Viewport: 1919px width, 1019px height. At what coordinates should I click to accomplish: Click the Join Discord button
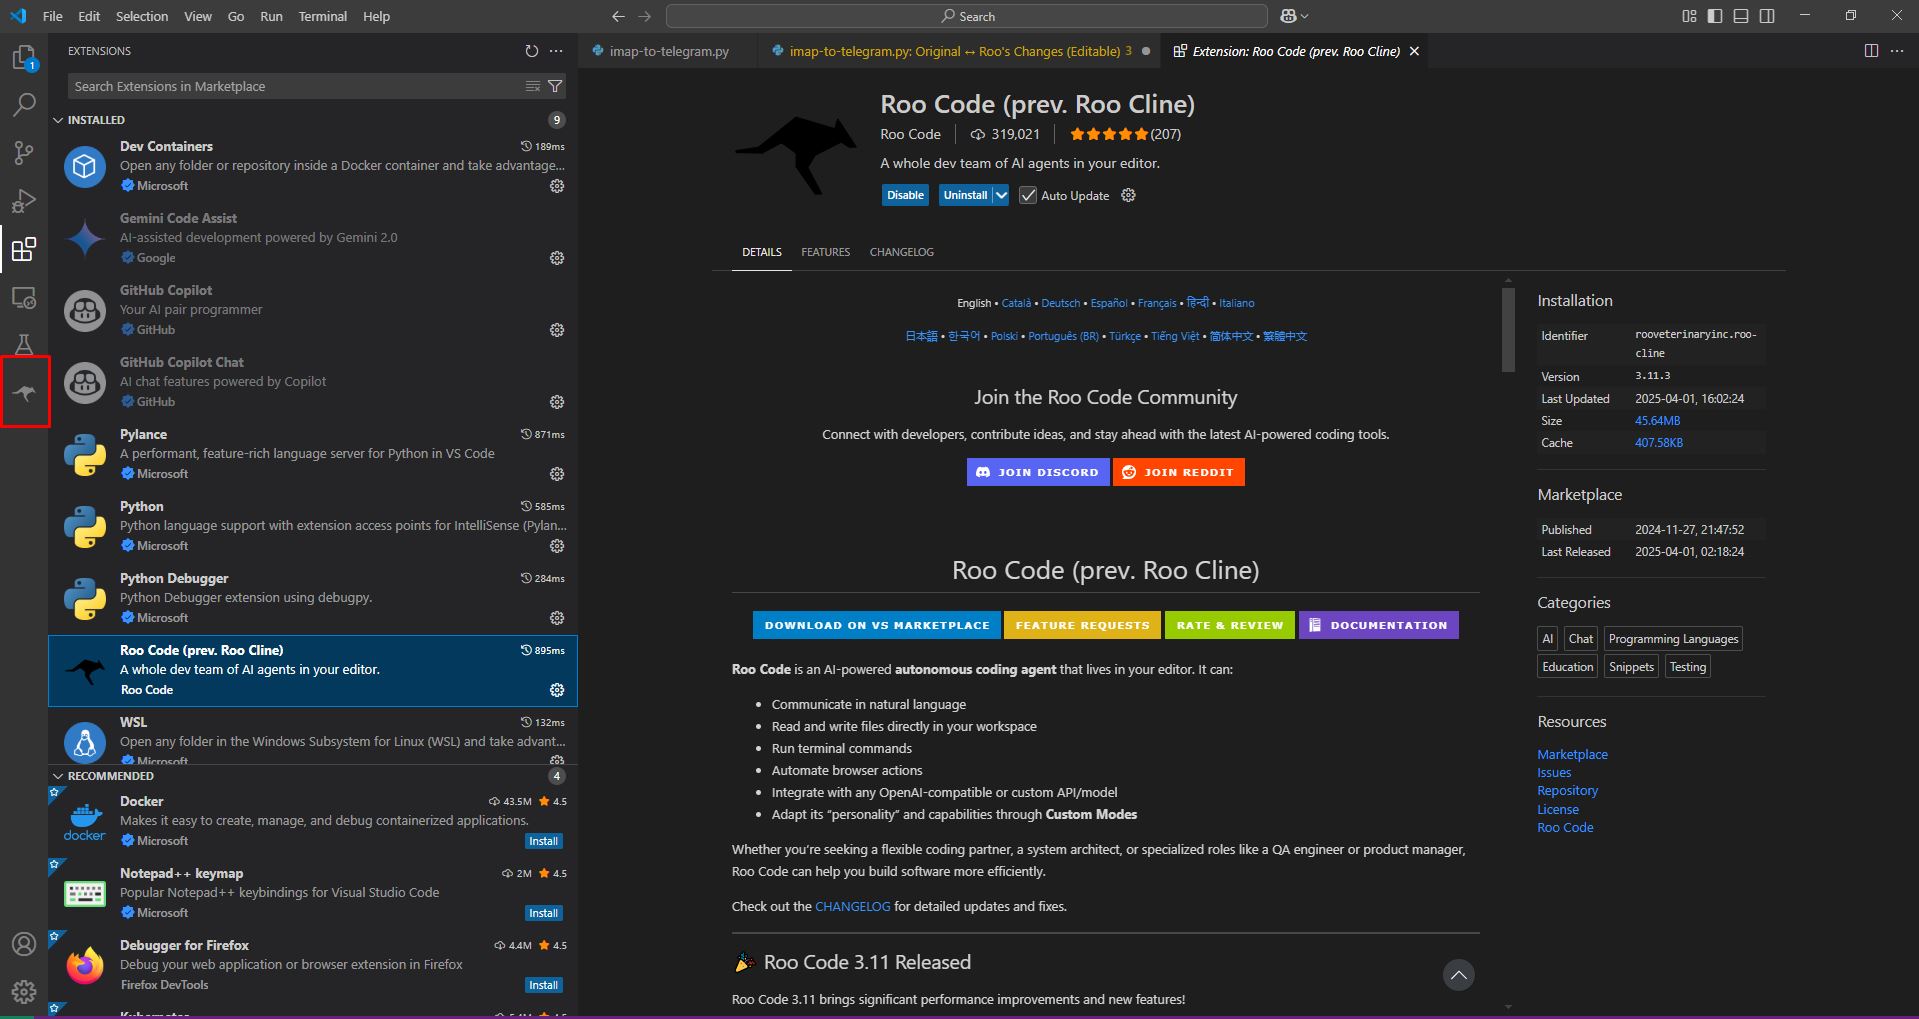[1038, 472]
